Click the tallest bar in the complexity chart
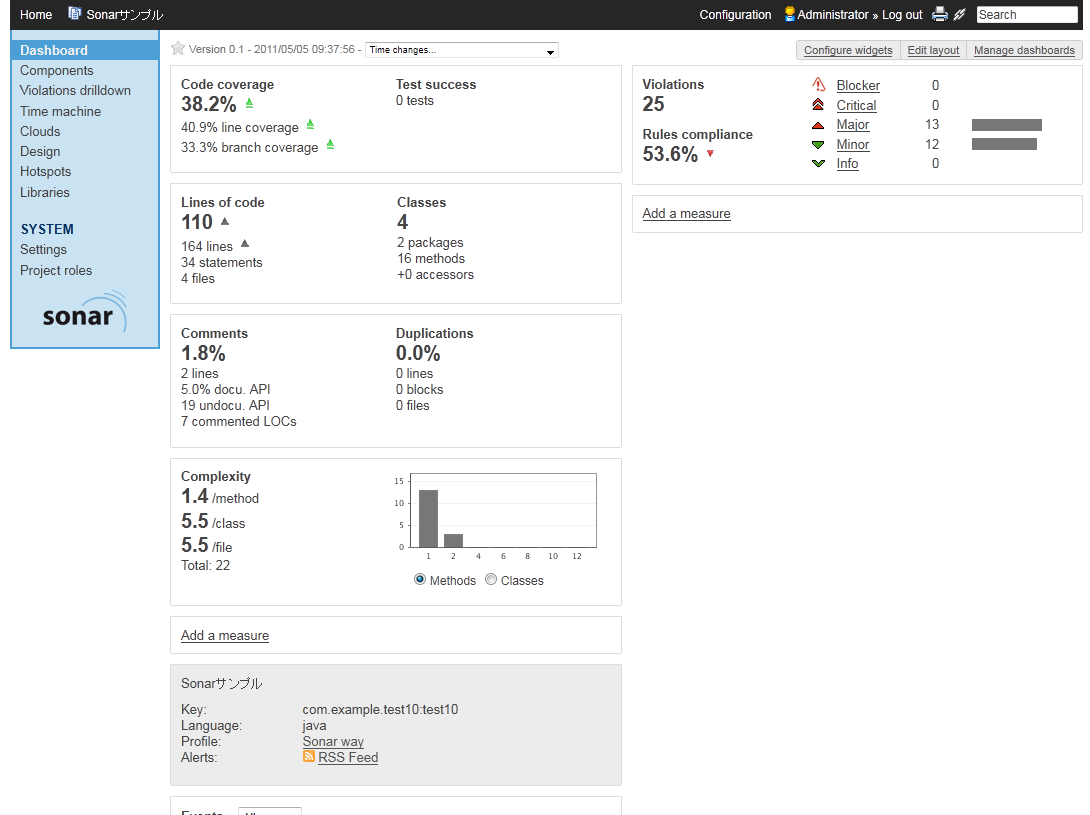Screen dimensions: 1090x815 click(428, 519)
